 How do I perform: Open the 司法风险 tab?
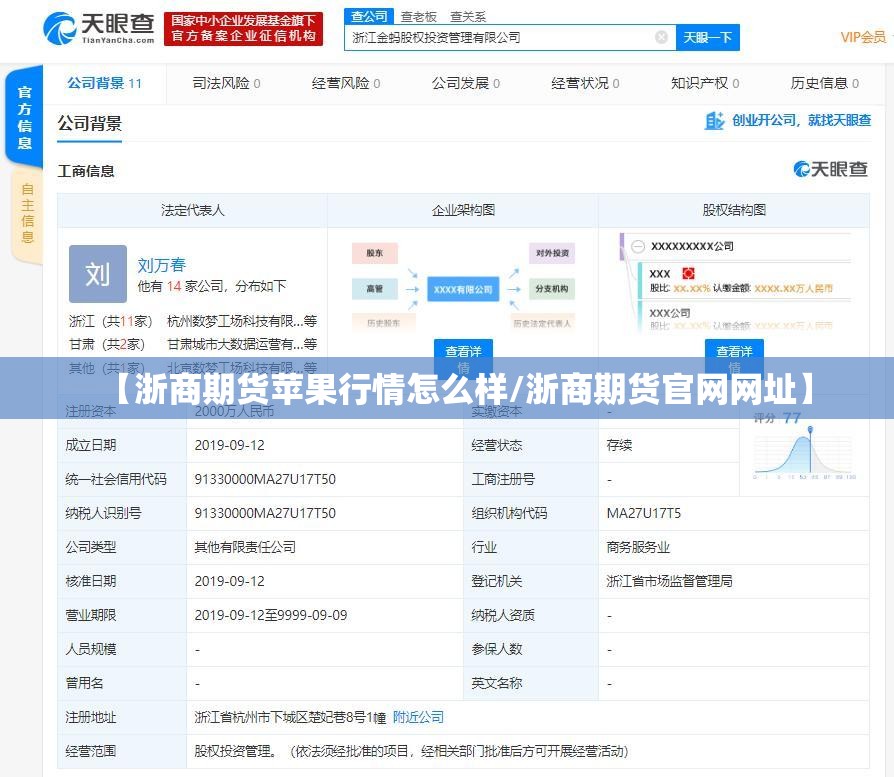pyautogui.click(x=226, y=83)
